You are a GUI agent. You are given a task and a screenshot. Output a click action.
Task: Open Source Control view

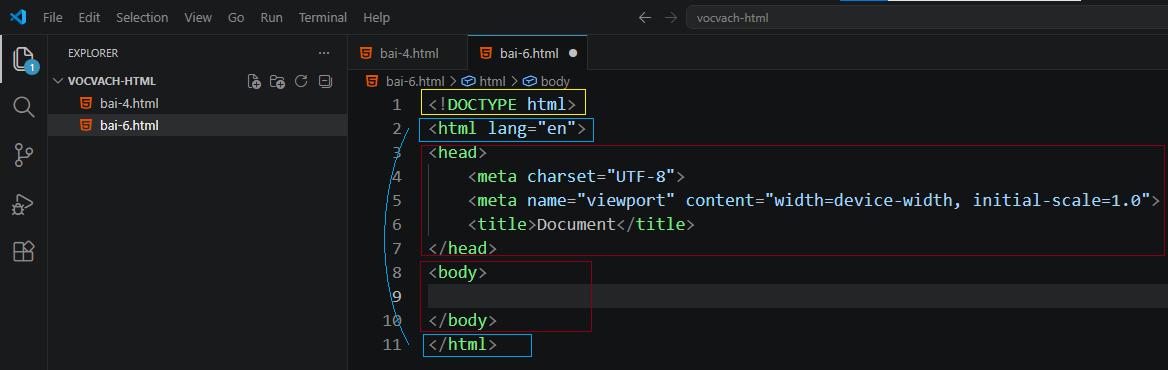[23, 156]
